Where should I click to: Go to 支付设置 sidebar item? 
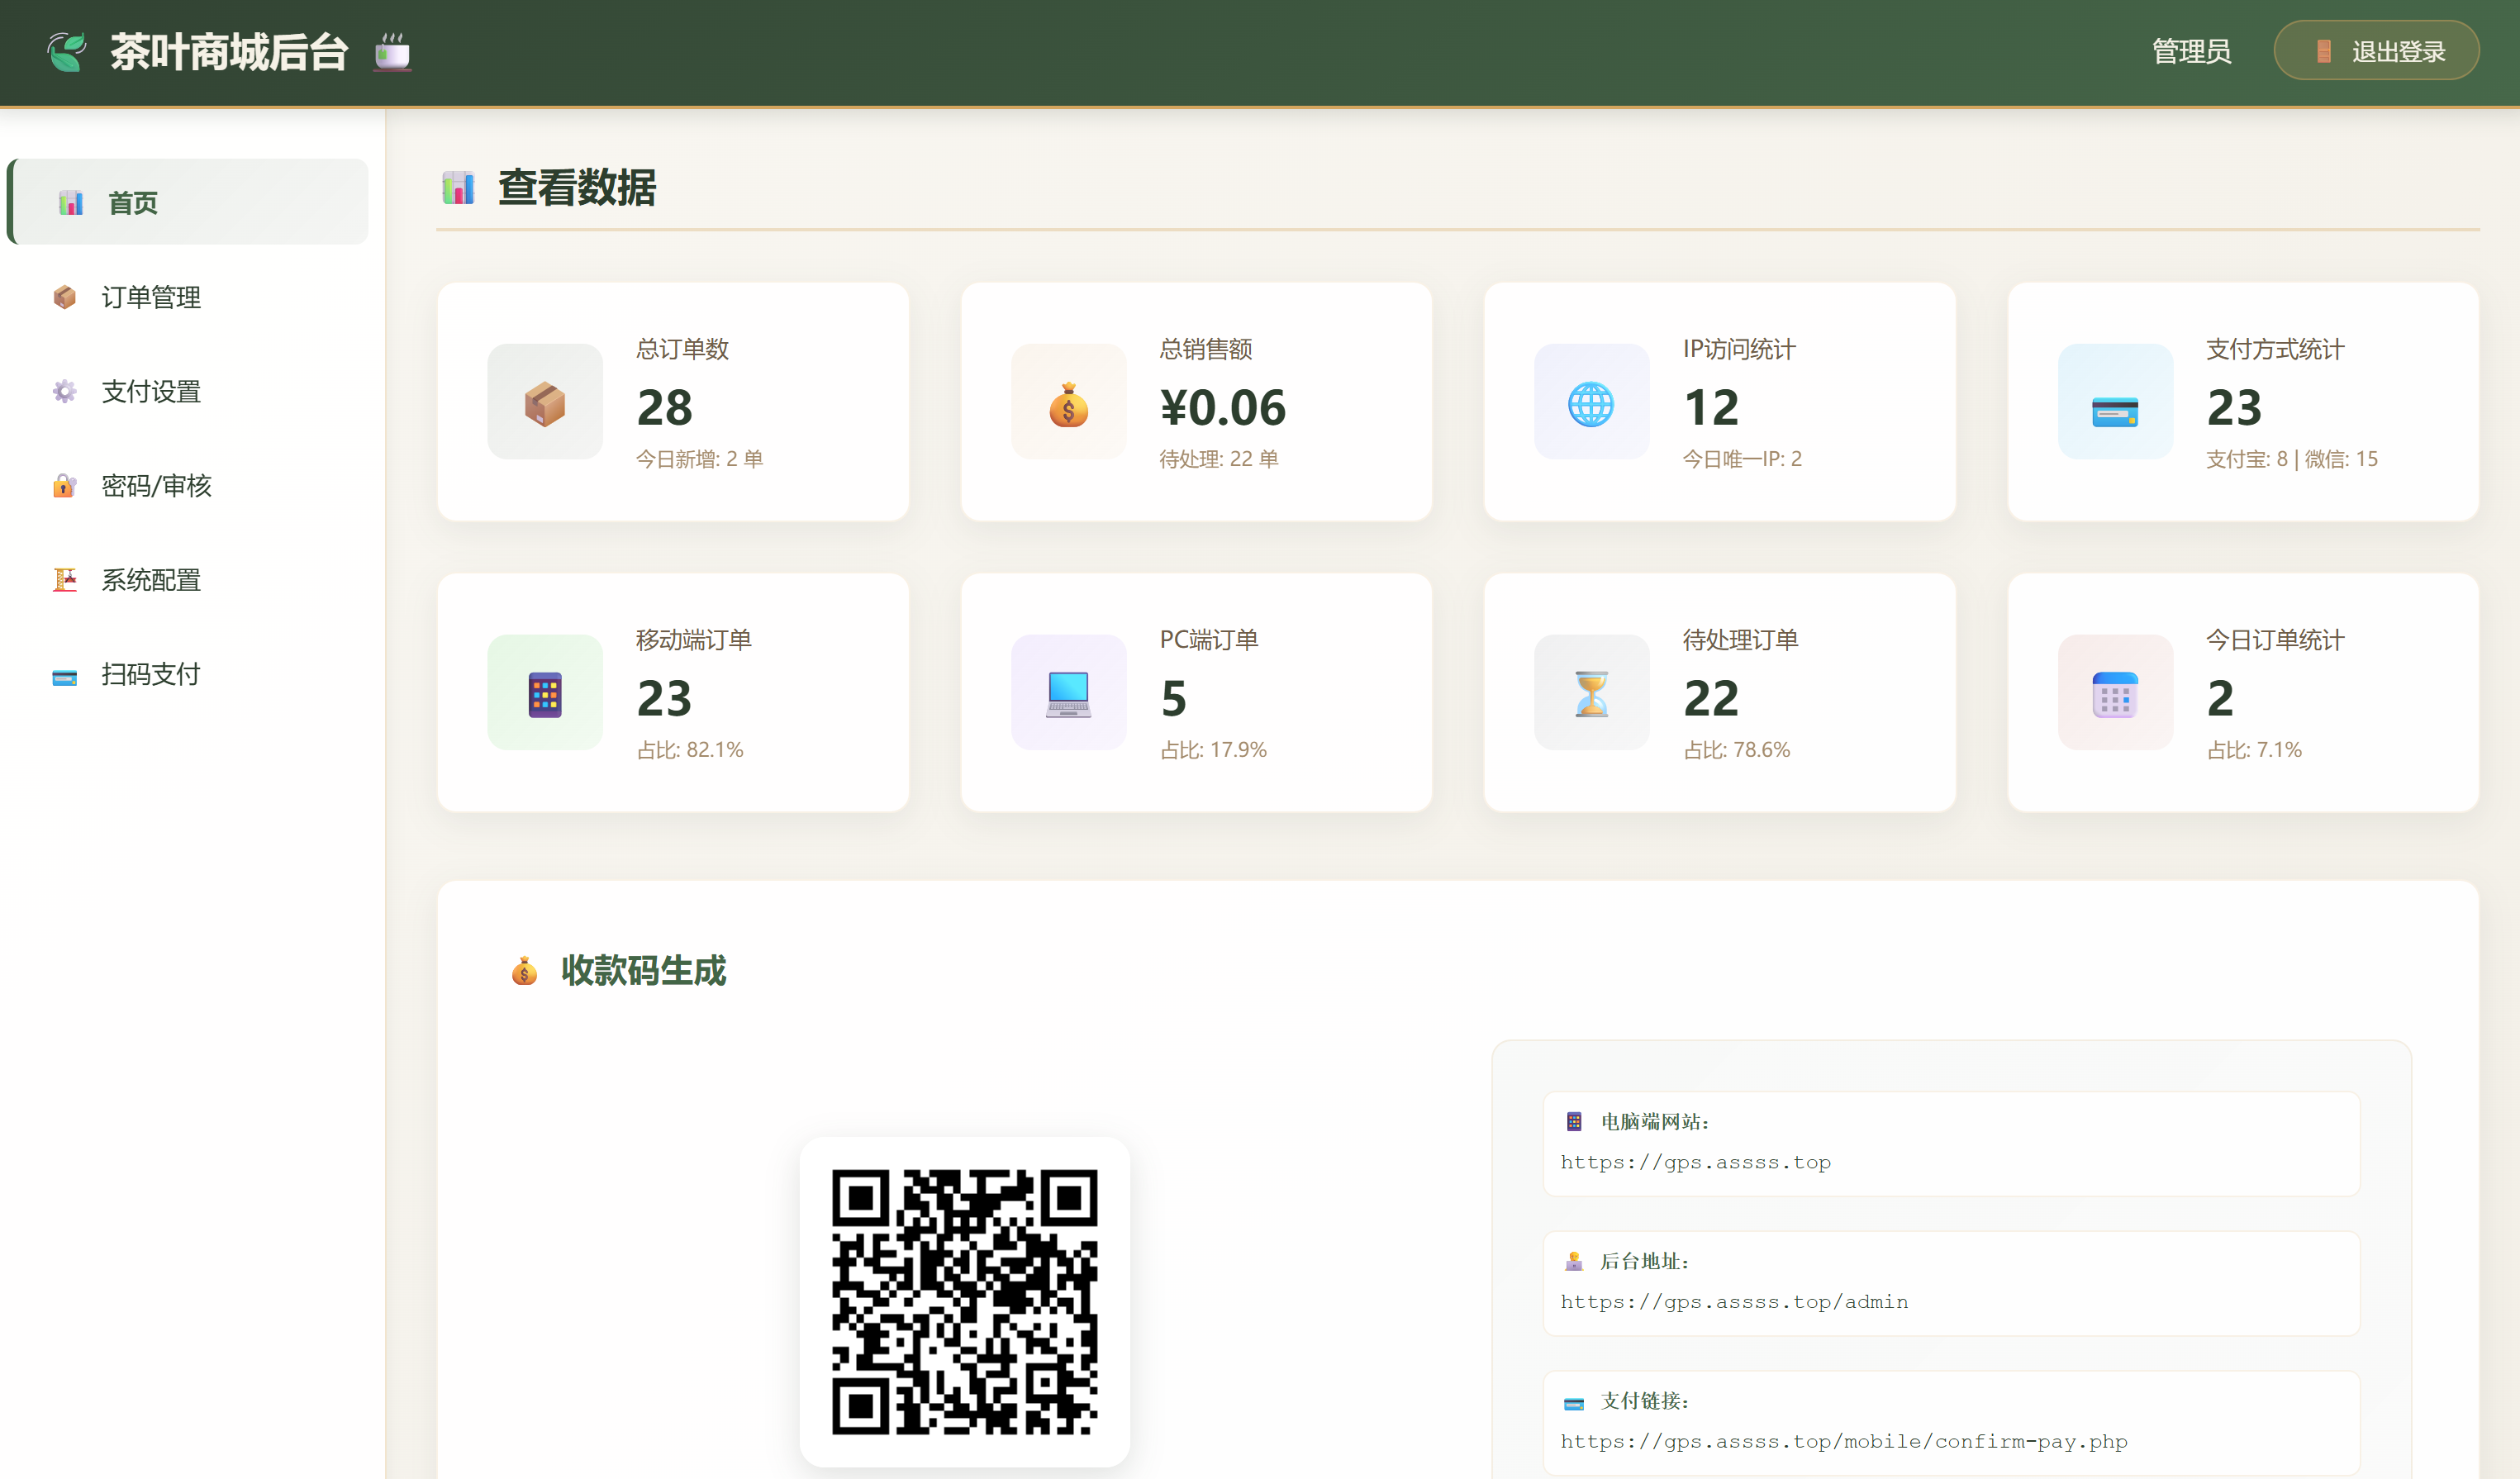tap(151, 391)
